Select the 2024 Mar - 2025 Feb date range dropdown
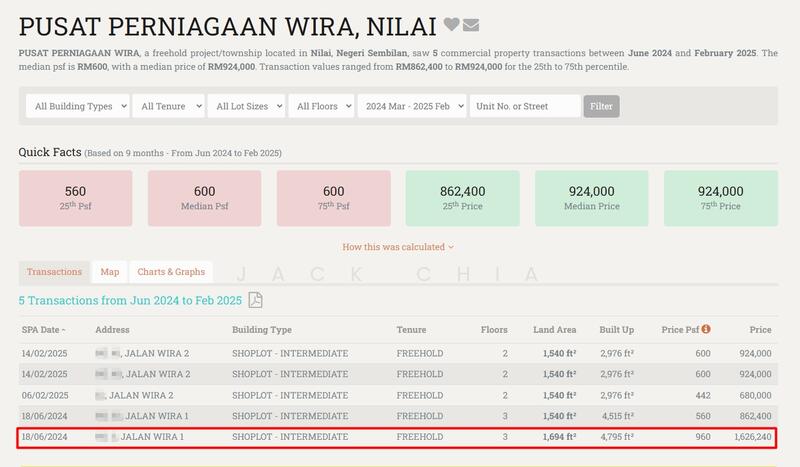The height and width of the screenshot is (467, 800). pos(411,106)
